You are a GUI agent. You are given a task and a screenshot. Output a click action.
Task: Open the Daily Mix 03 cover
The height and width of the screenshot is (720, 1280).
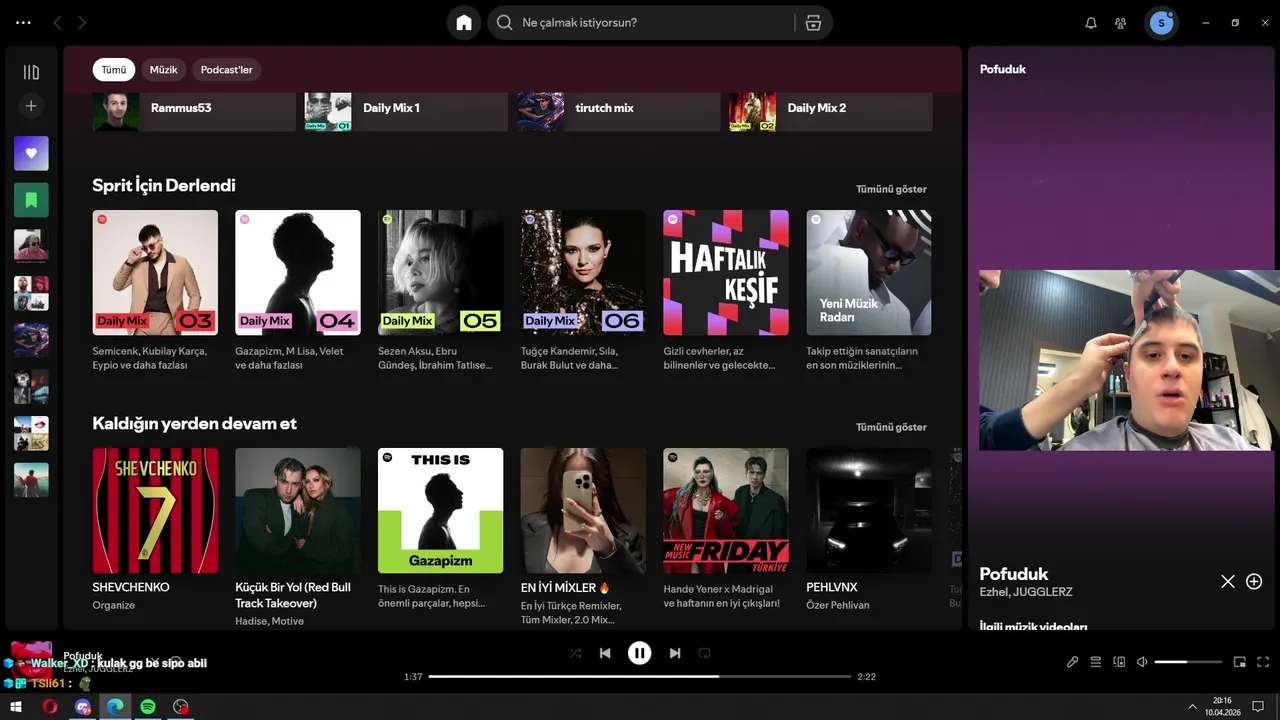point(155,272)
